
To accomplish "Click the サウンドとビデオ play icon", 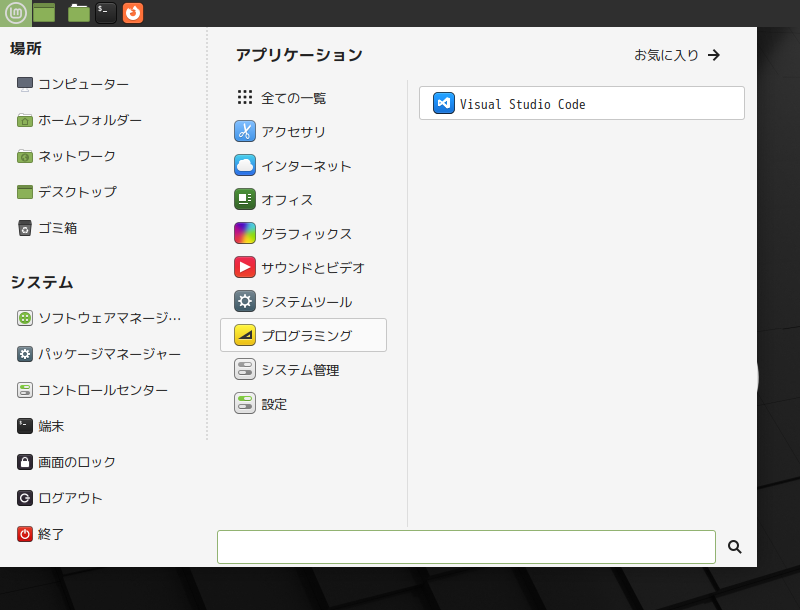I will [245, 268].
